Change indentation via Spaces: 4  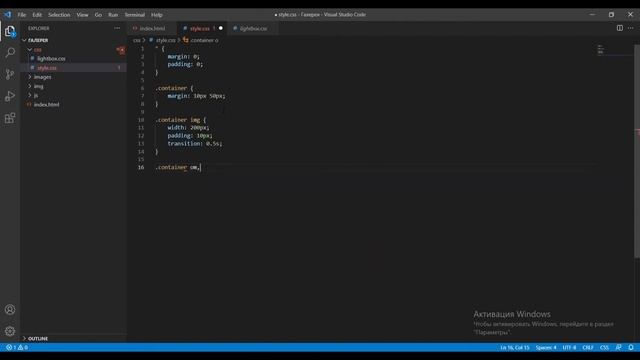546,347
